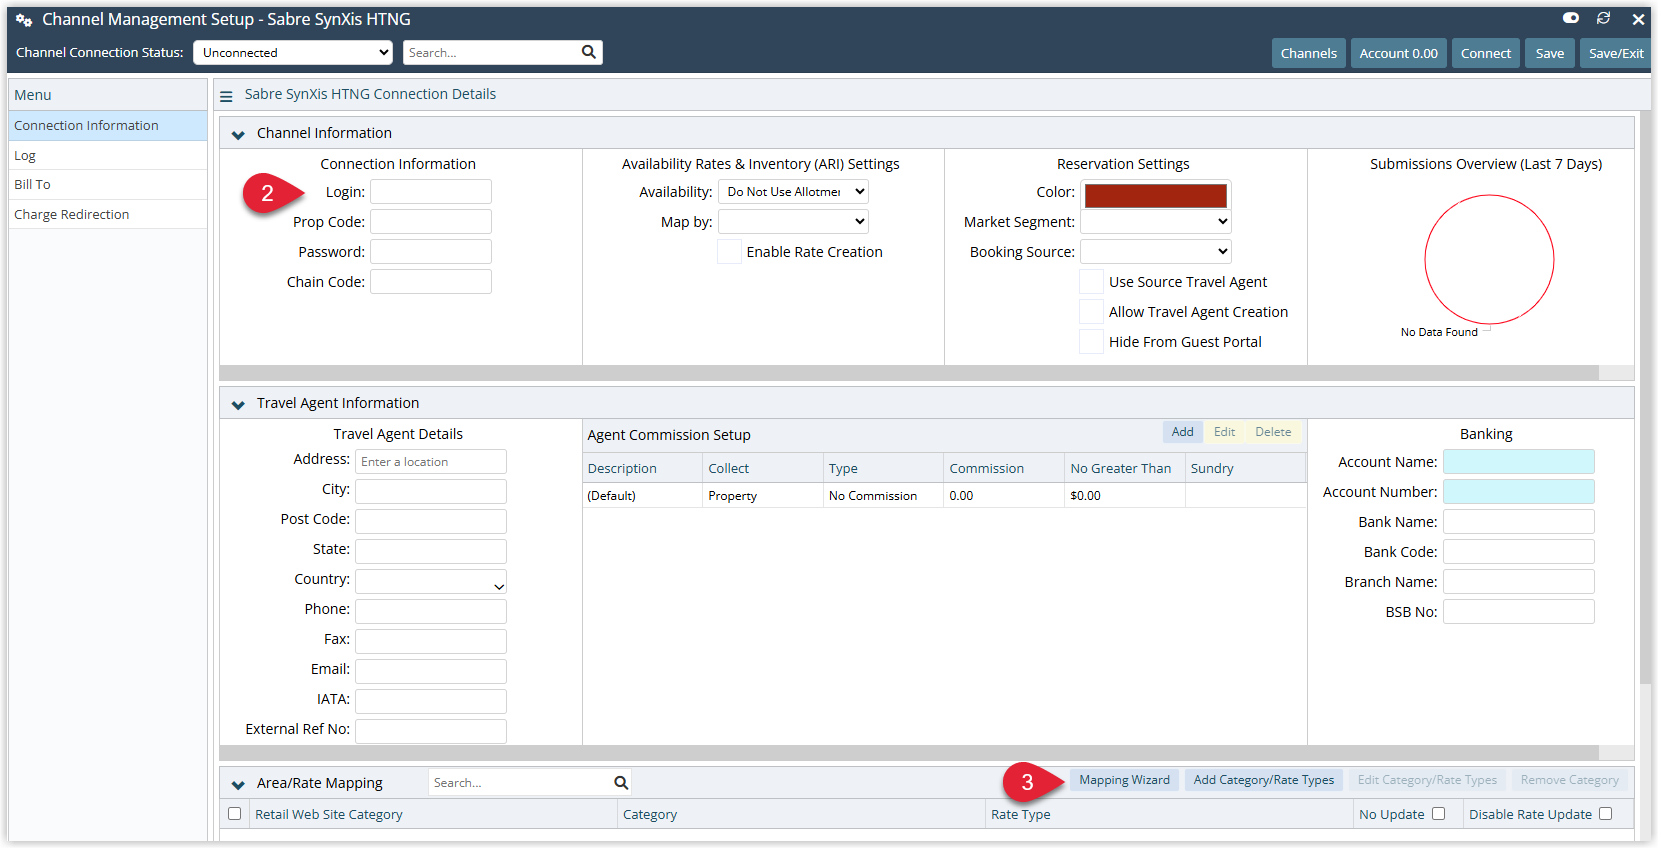
Task: Click the Remove Category button
Action: (1569, 780)
